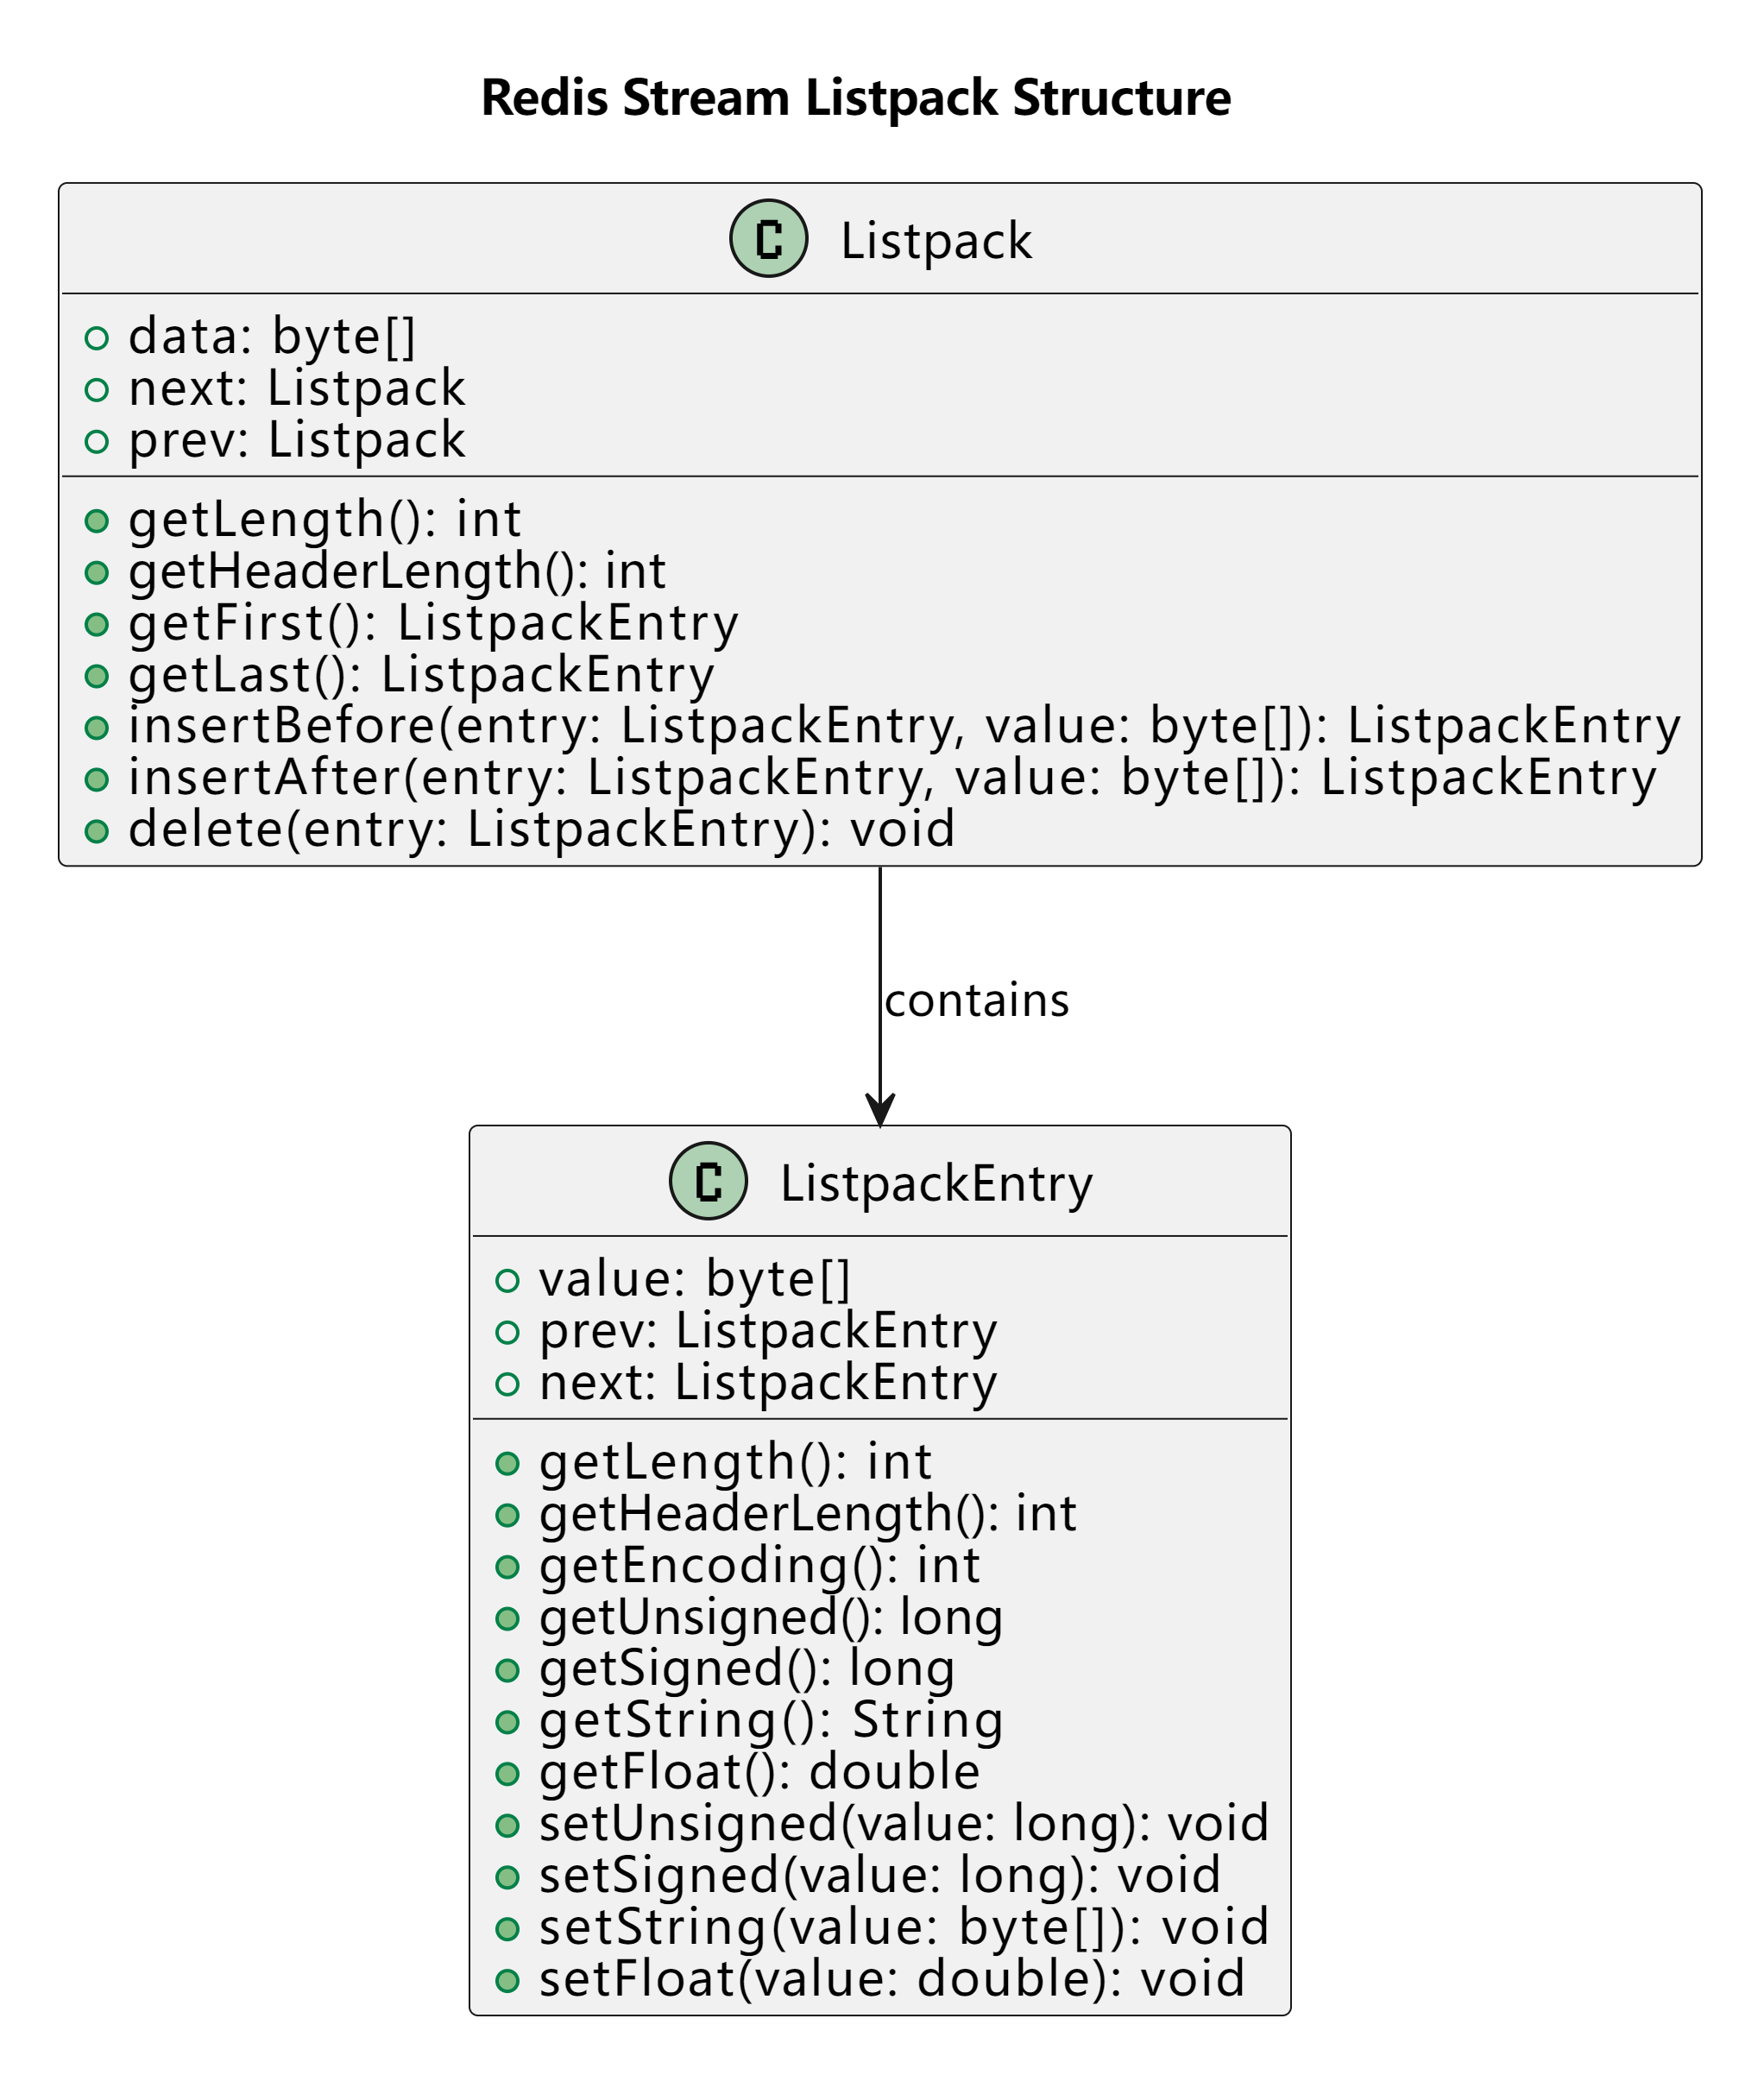Viewport: 1764px width, 2075px height.
Task: Click the method icon beside setUnsigned
Action: coord(508,1825)
